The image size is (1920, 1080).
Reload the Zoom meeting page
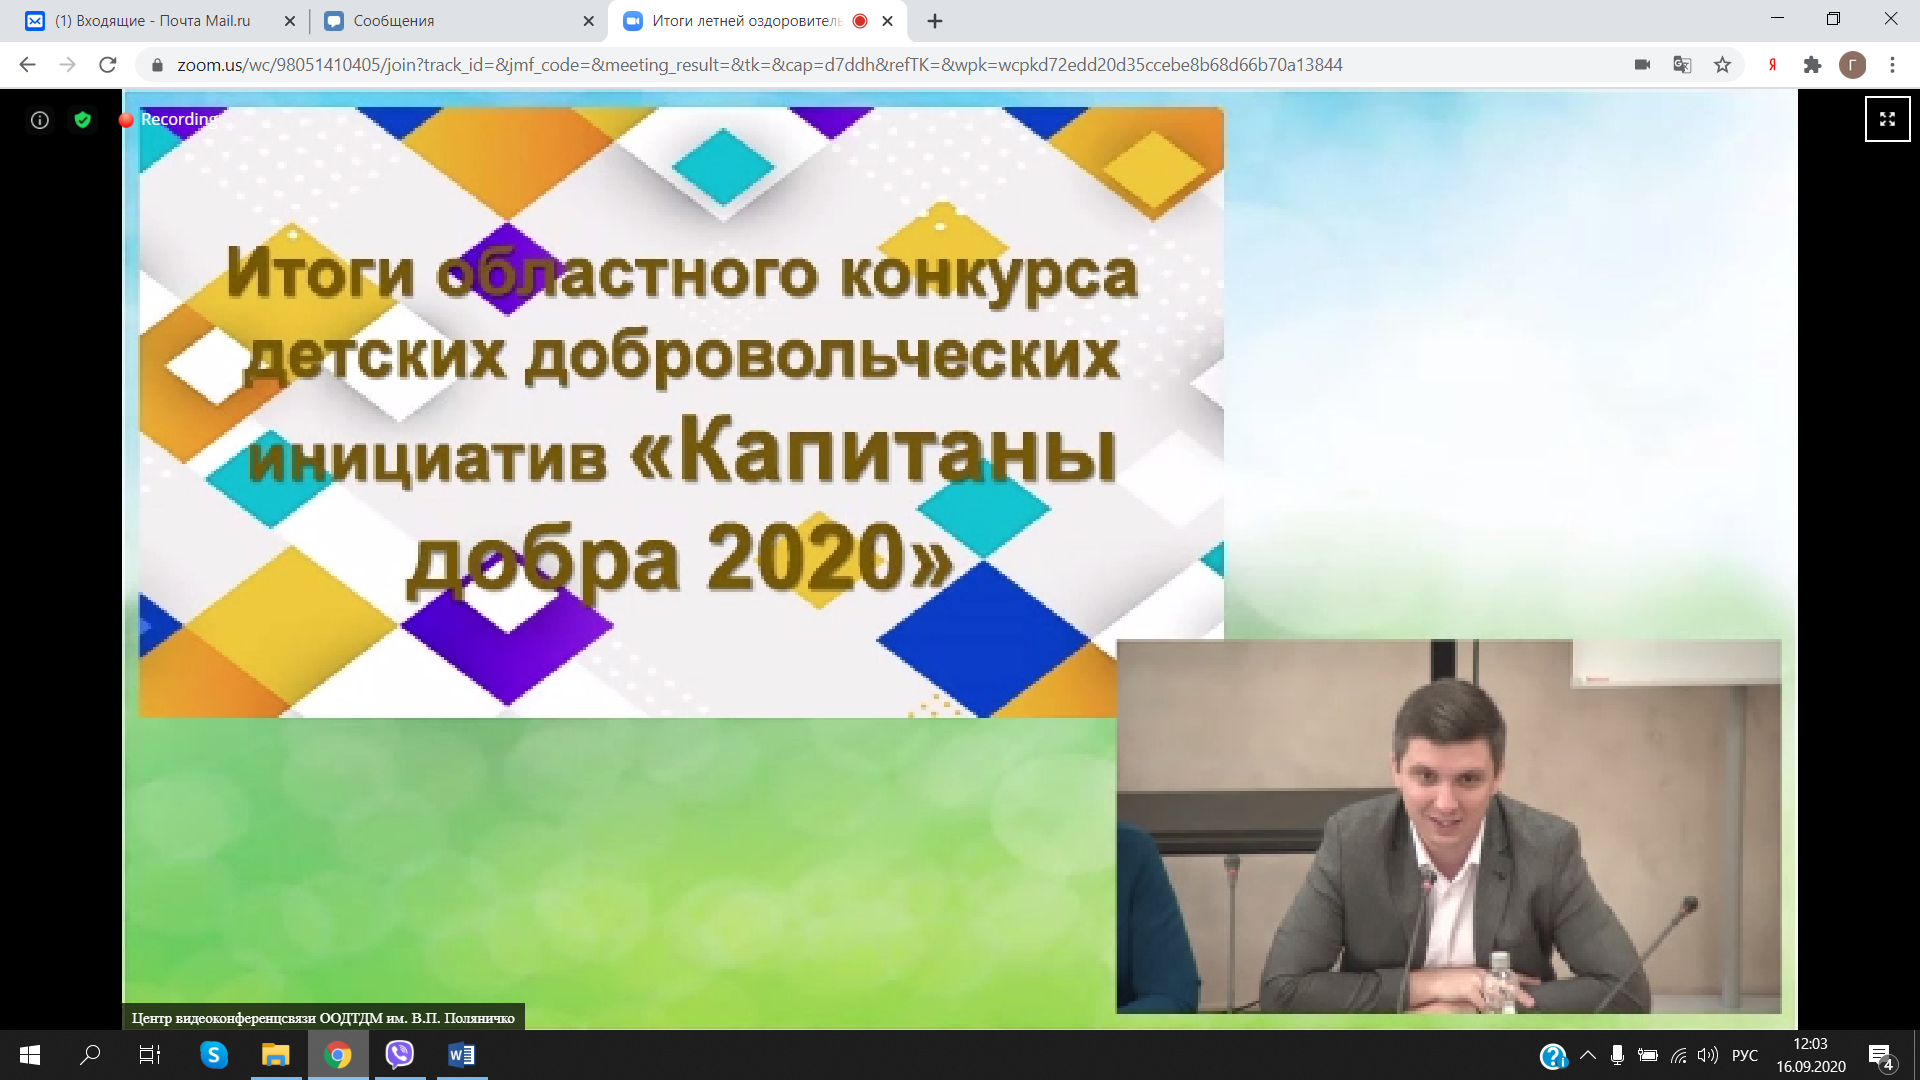[108, 65]
